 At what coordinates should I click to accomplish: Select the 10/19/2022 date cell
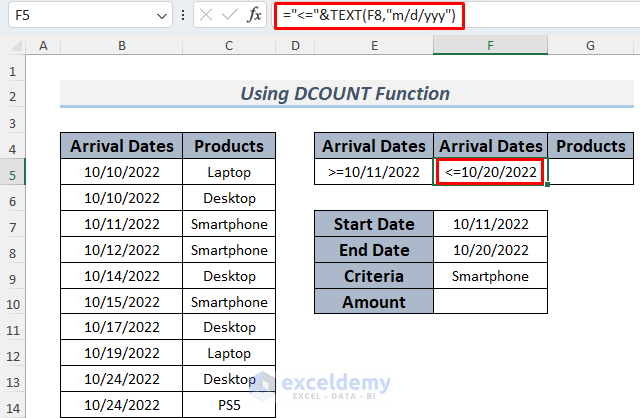coord(122,353)
